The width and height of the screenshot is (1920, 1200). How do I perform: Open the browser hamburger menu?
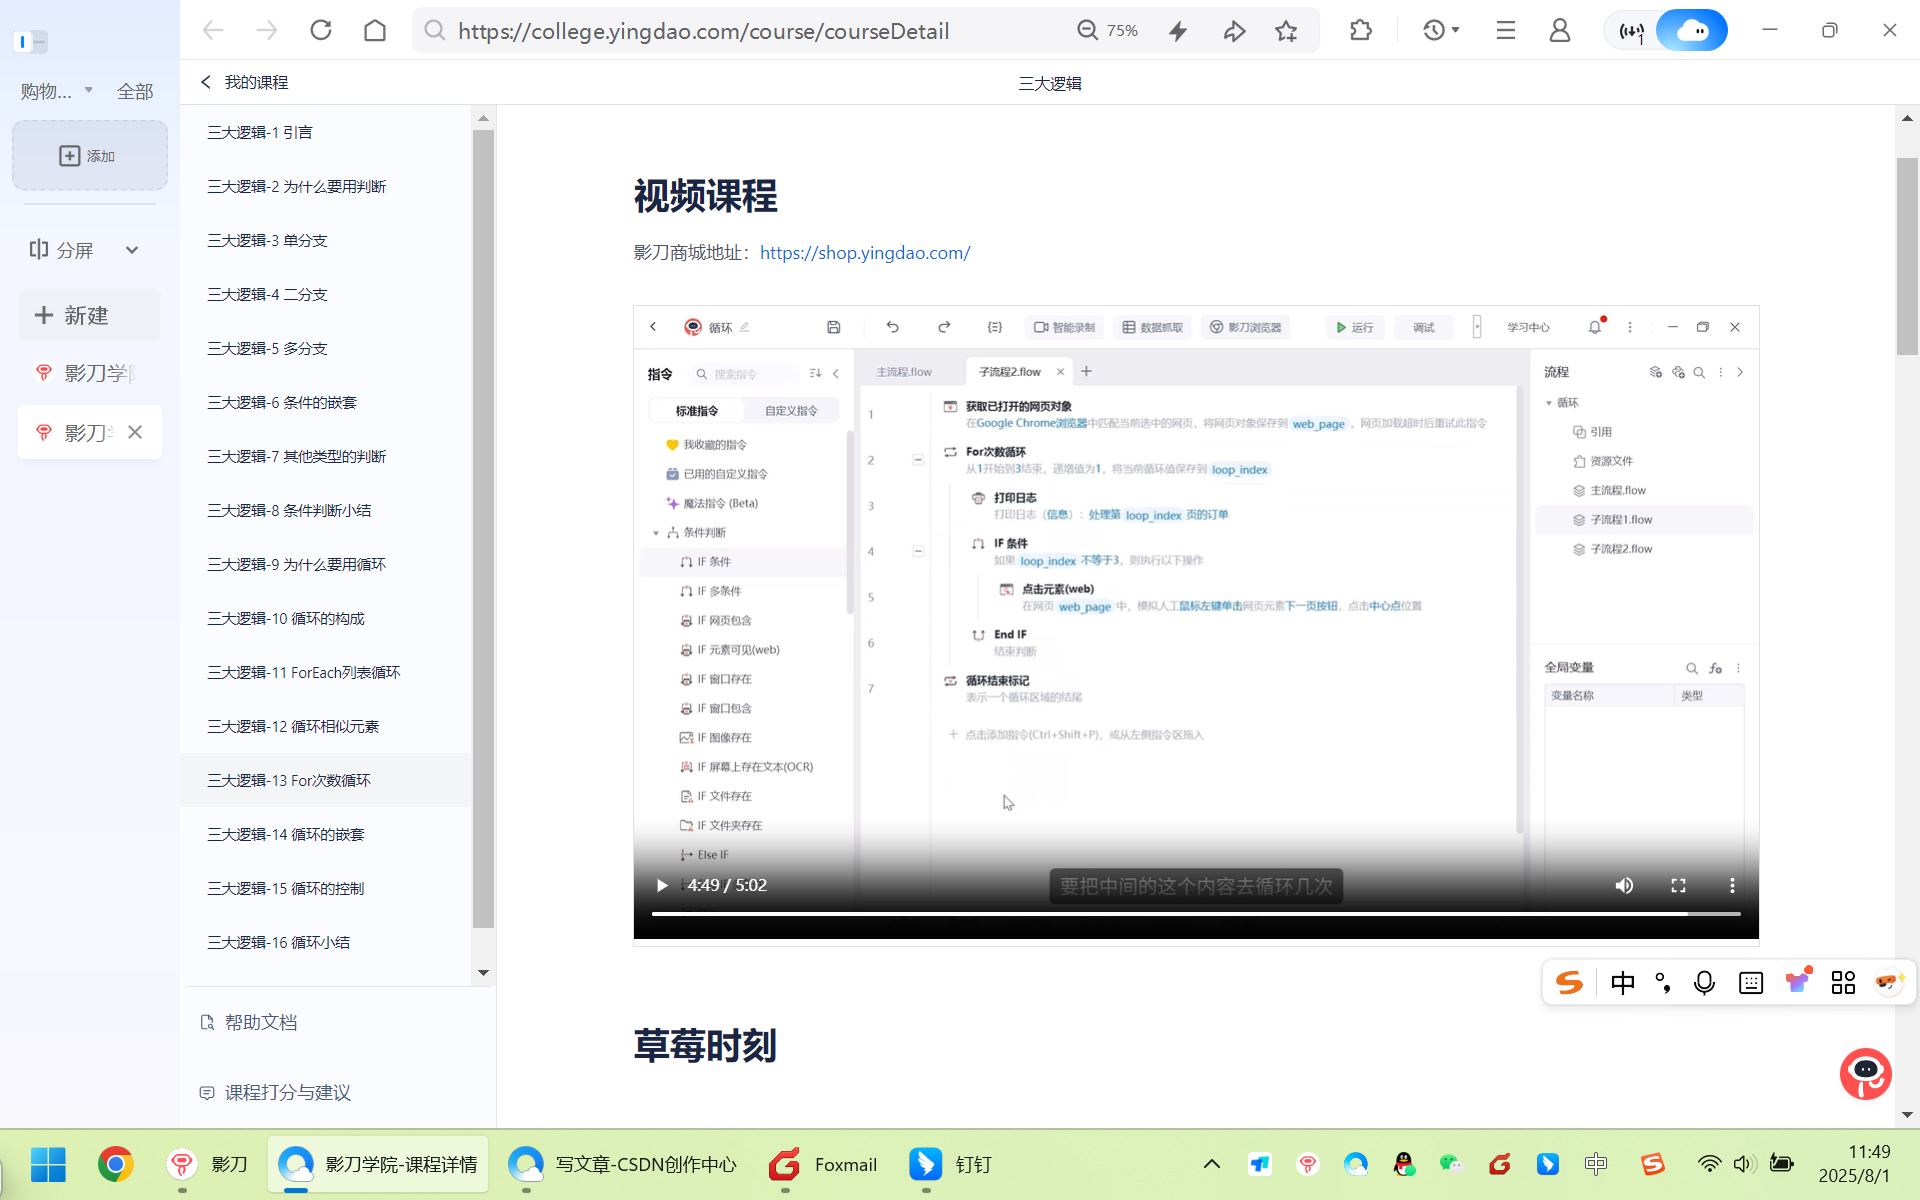pos(1506,30)
